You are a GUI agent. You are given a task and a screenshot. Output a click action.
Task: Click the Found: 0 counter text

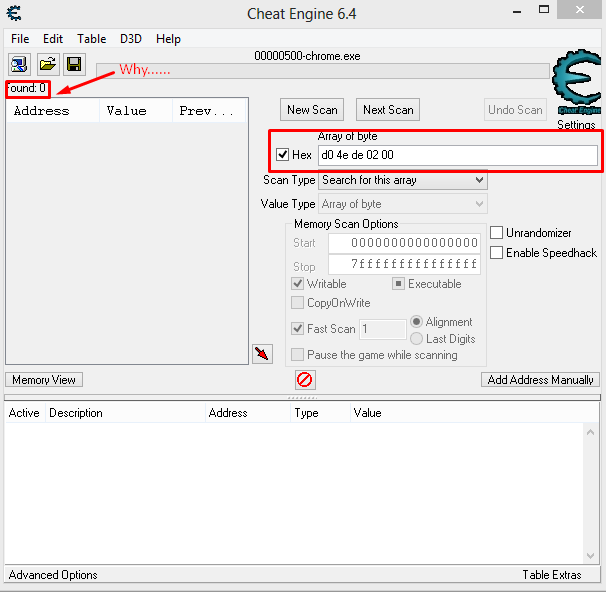(26, 88)
